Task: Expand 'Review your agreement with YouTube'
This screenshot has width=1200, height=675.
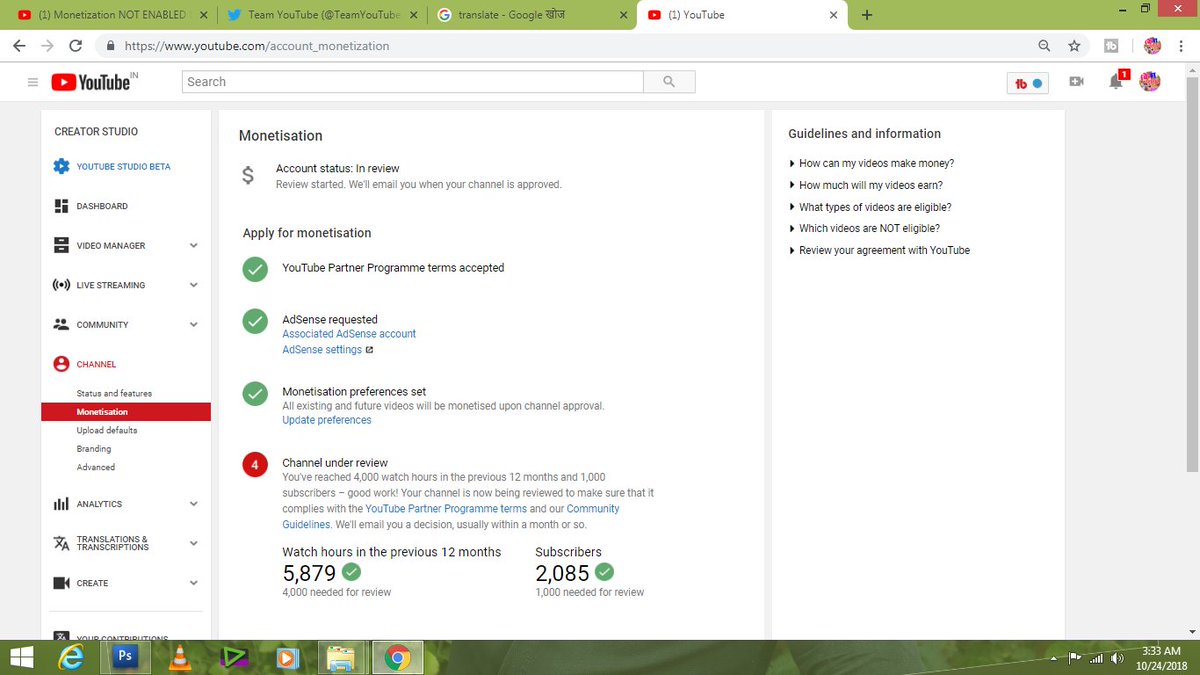Action: tap(879, 250)
